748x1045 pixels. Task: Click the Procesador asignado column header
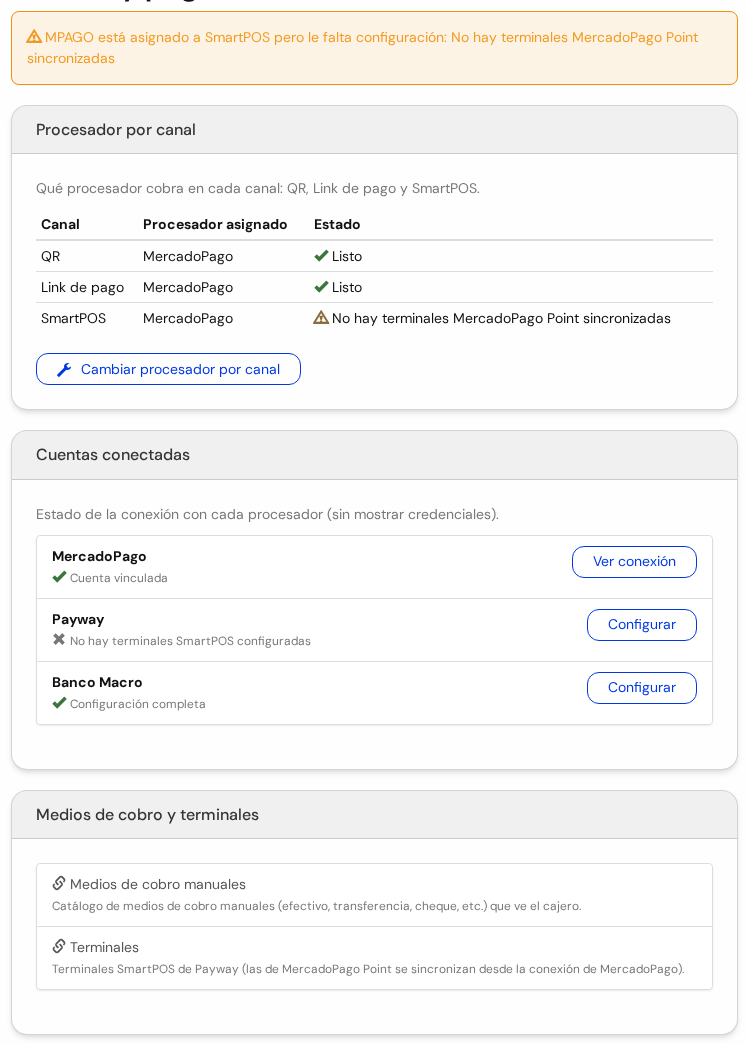tap(215, 225)
